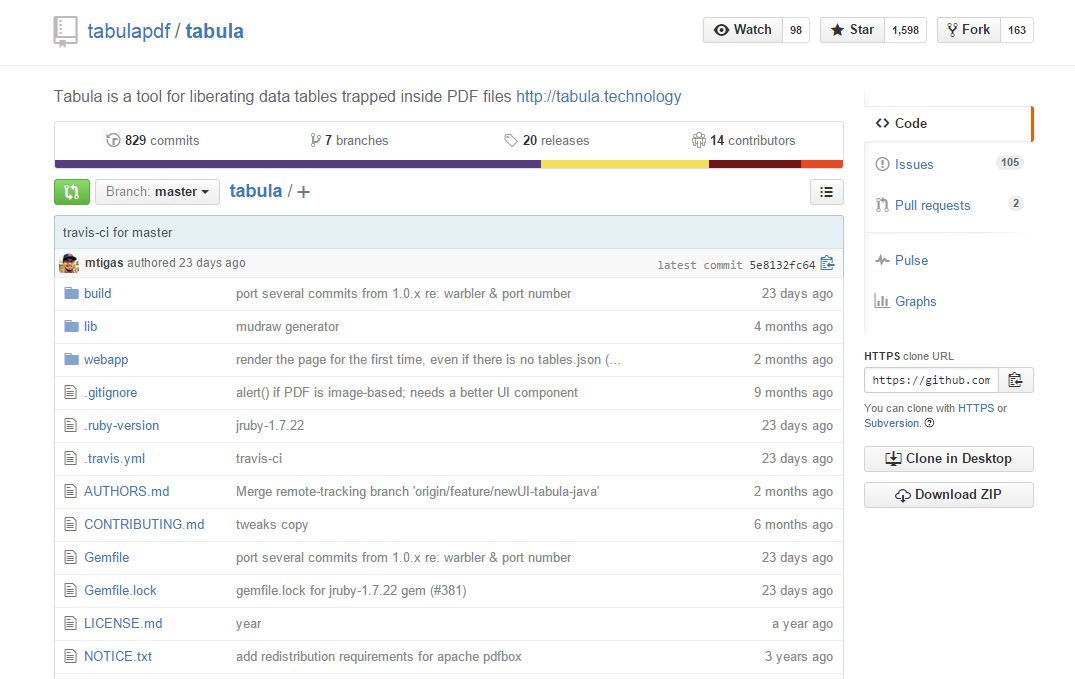Open the tabula.technology website link
The height and width of the screenshot is (679, 1075).
pos(599,97)
